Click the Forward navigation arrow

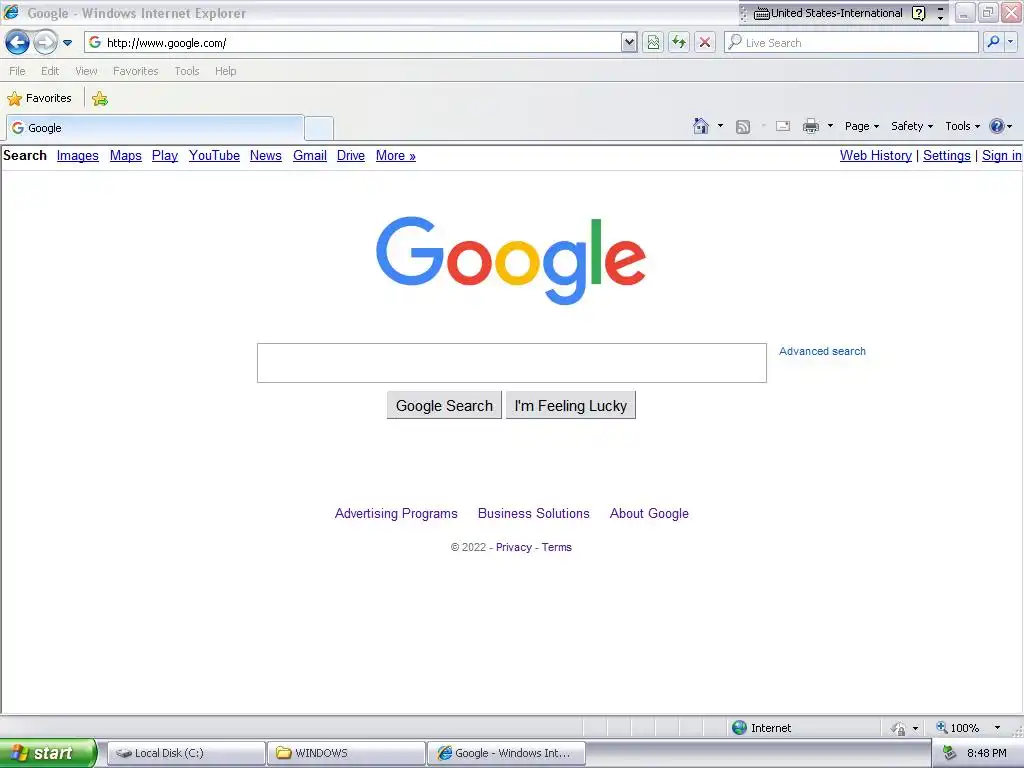(x=45, y=43)
